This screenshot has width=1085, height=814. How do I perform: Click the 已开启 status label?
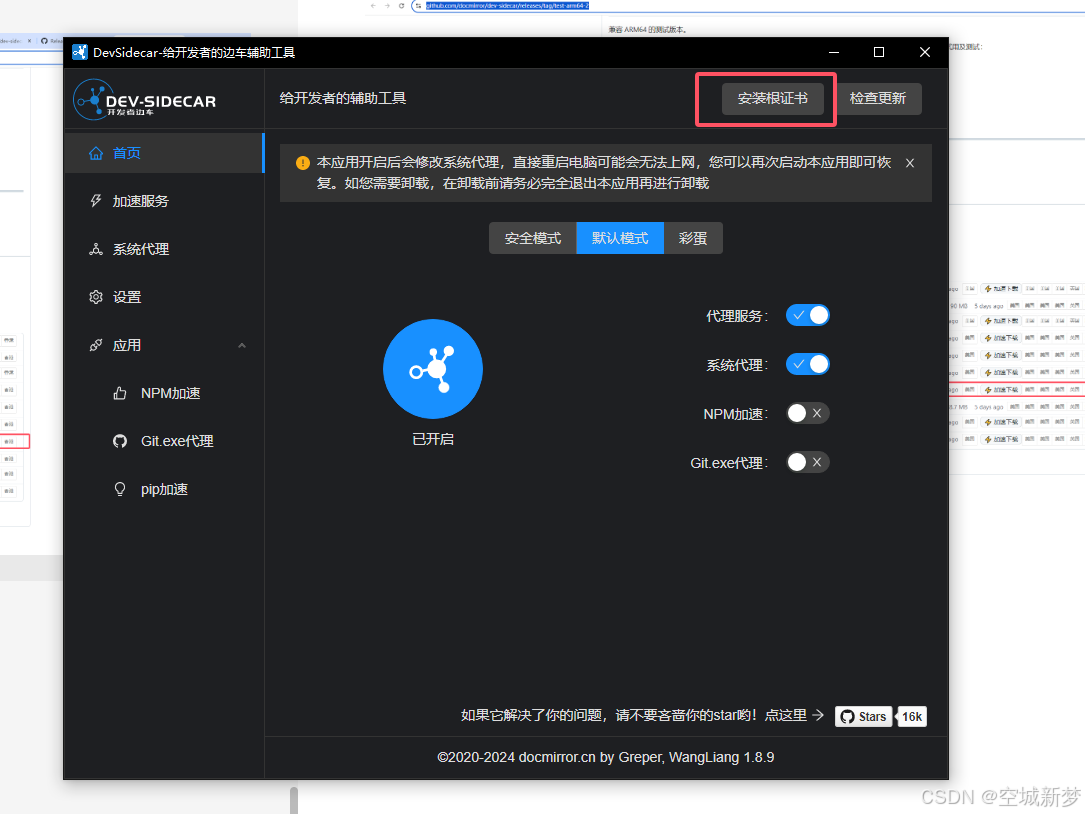pyautogui.click(x=433, y=440)
